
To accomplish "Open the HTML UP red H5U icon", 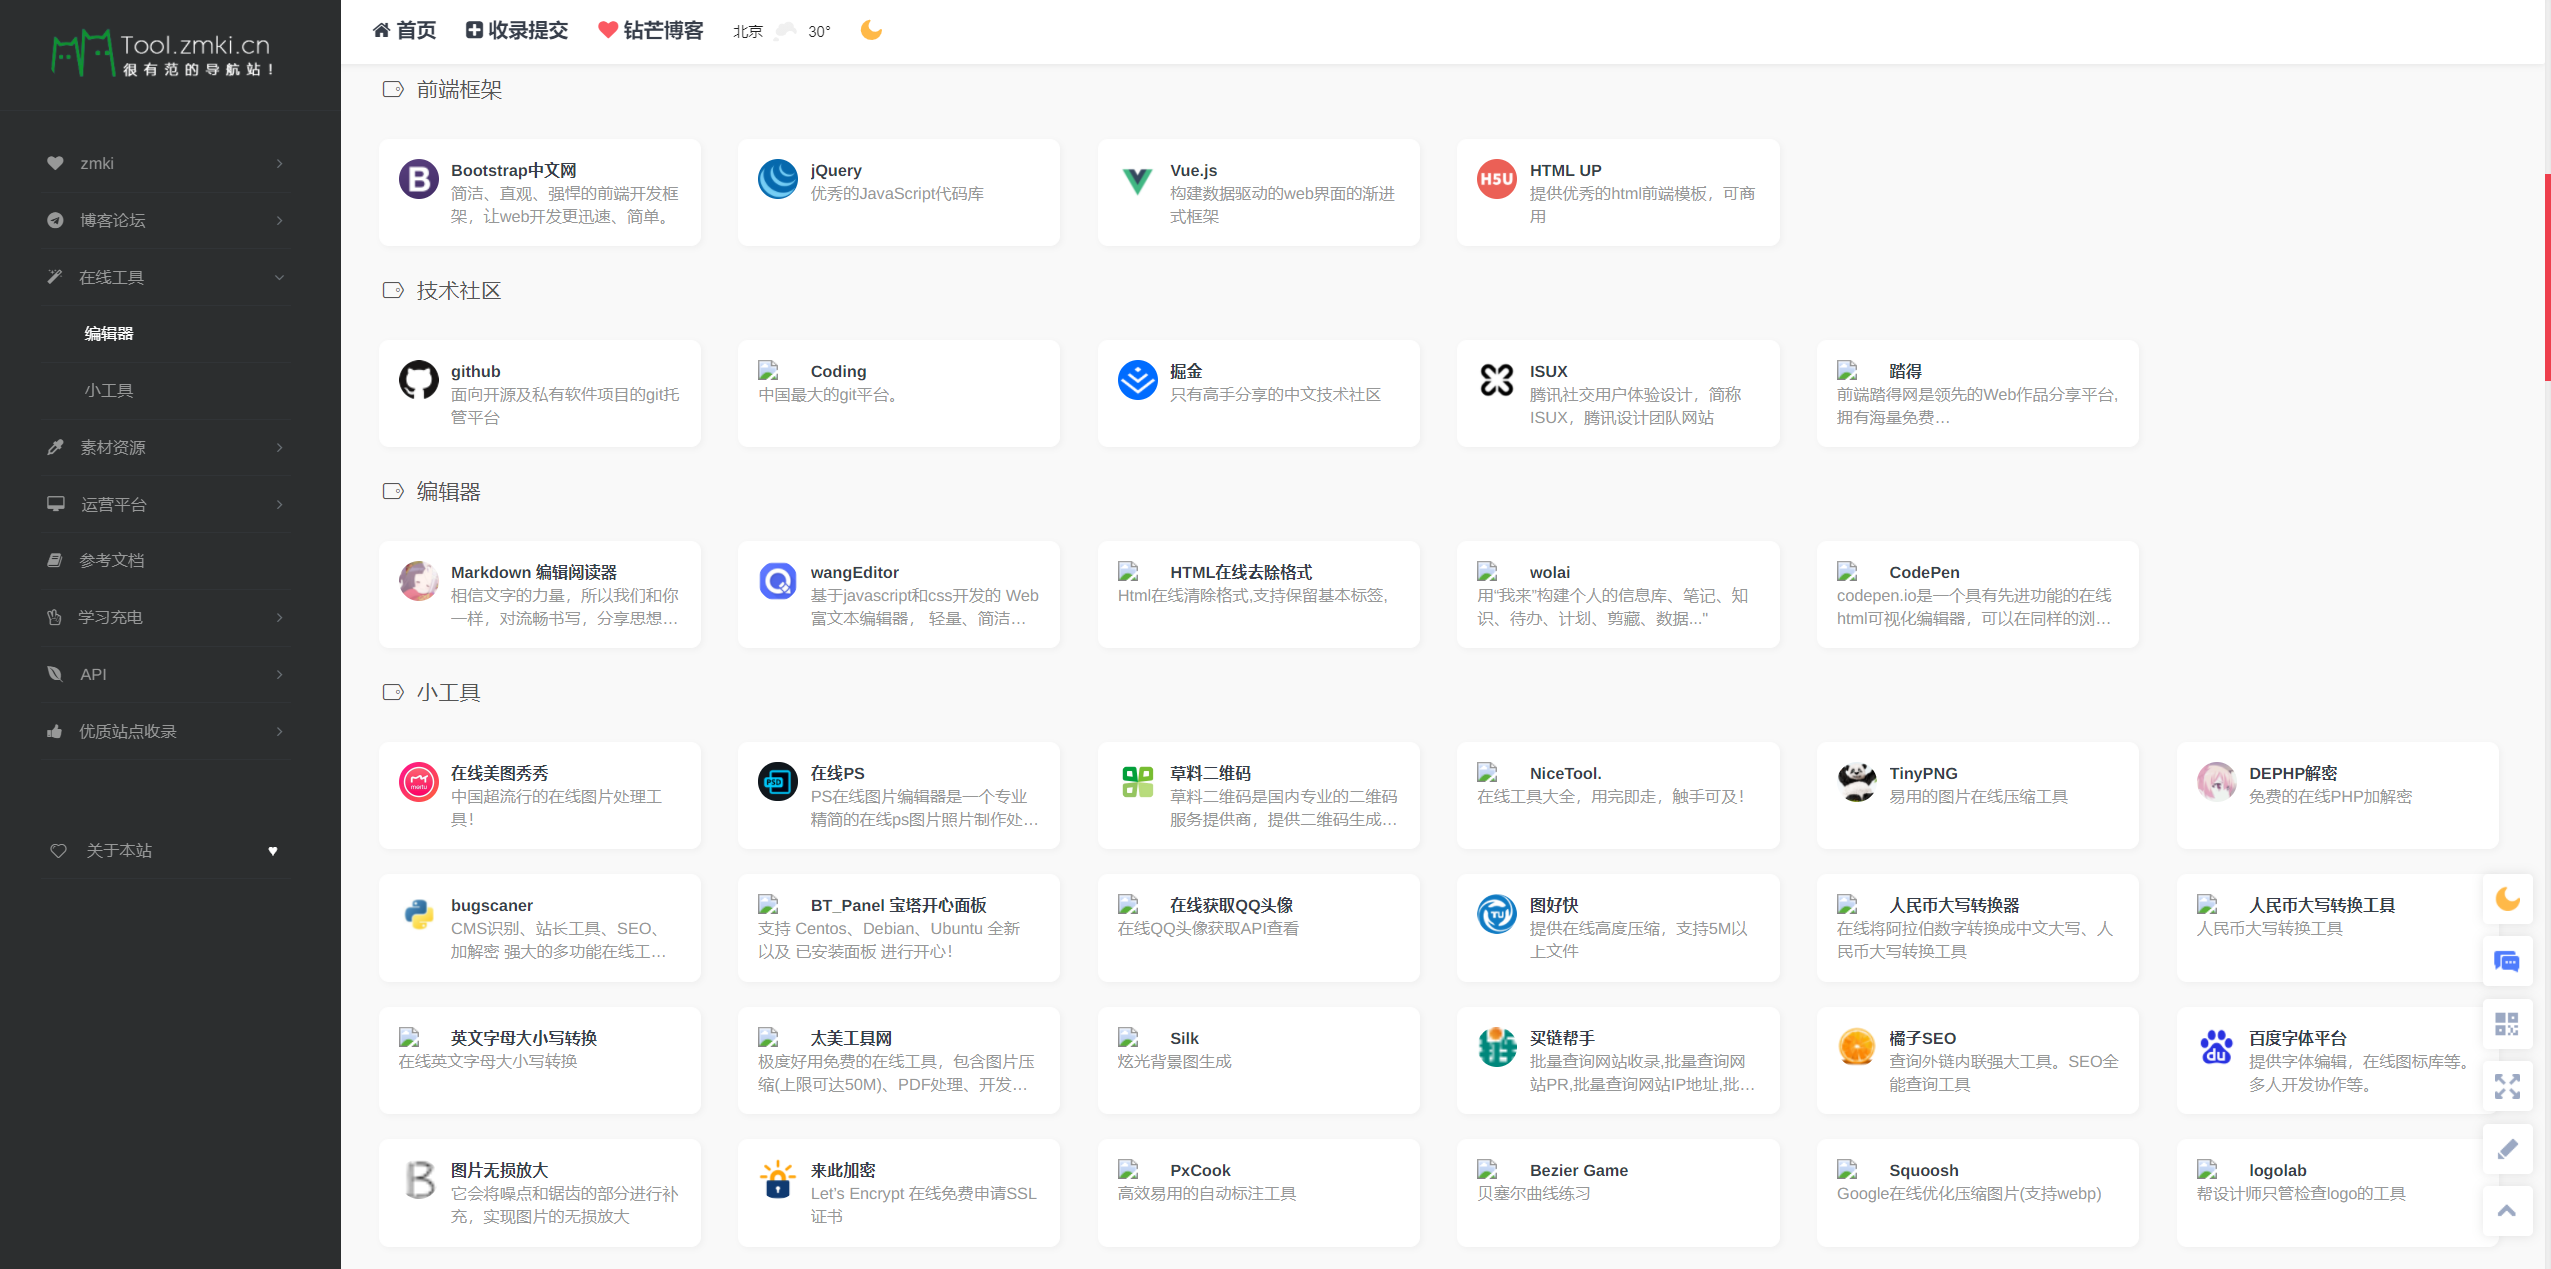I will pyautogui.click(x=1497, y=180).
